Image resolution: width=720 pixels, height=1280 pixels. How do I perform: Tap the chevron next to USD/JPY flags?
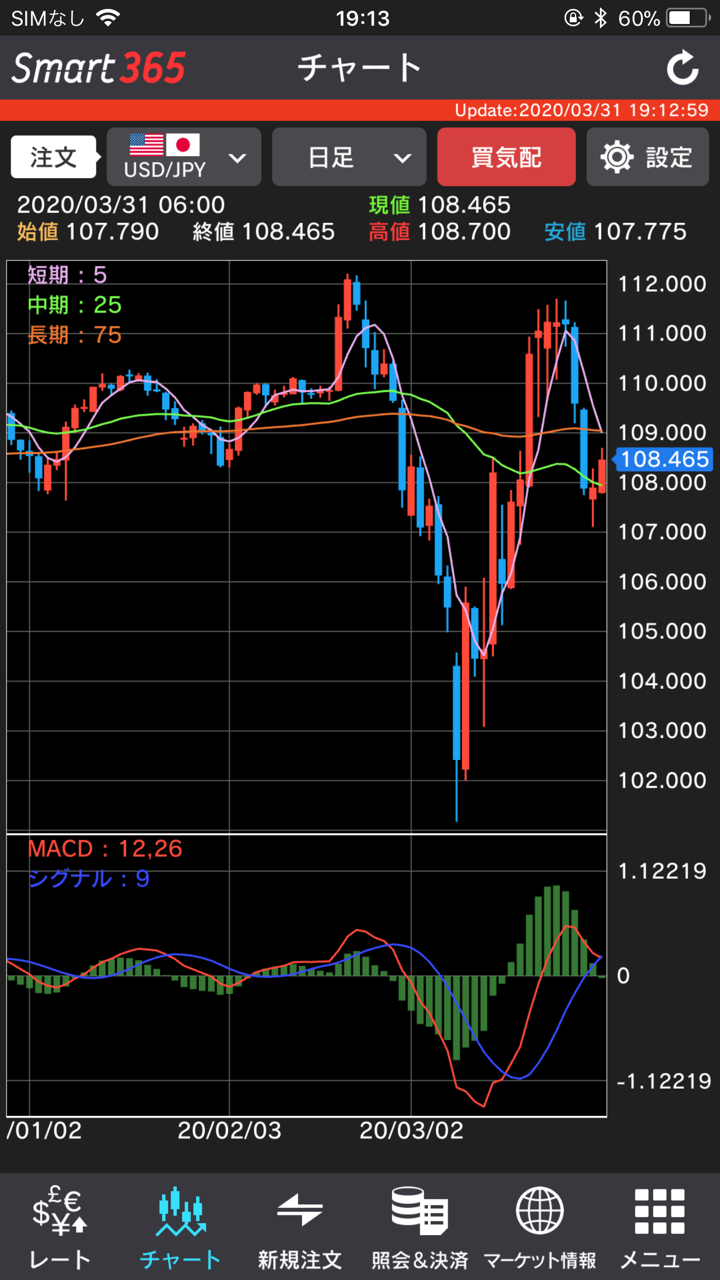click(x=238, y=158)
